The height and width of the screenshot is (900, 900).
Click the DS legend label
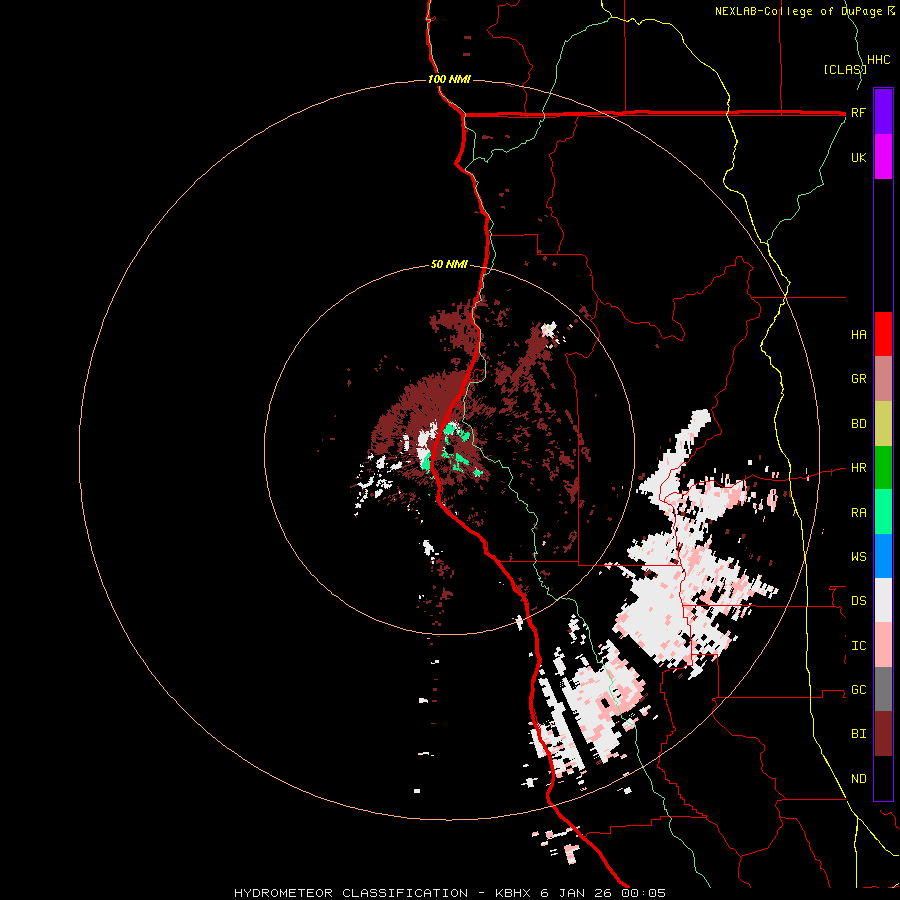pyautogui.click(x=858, y=601)
